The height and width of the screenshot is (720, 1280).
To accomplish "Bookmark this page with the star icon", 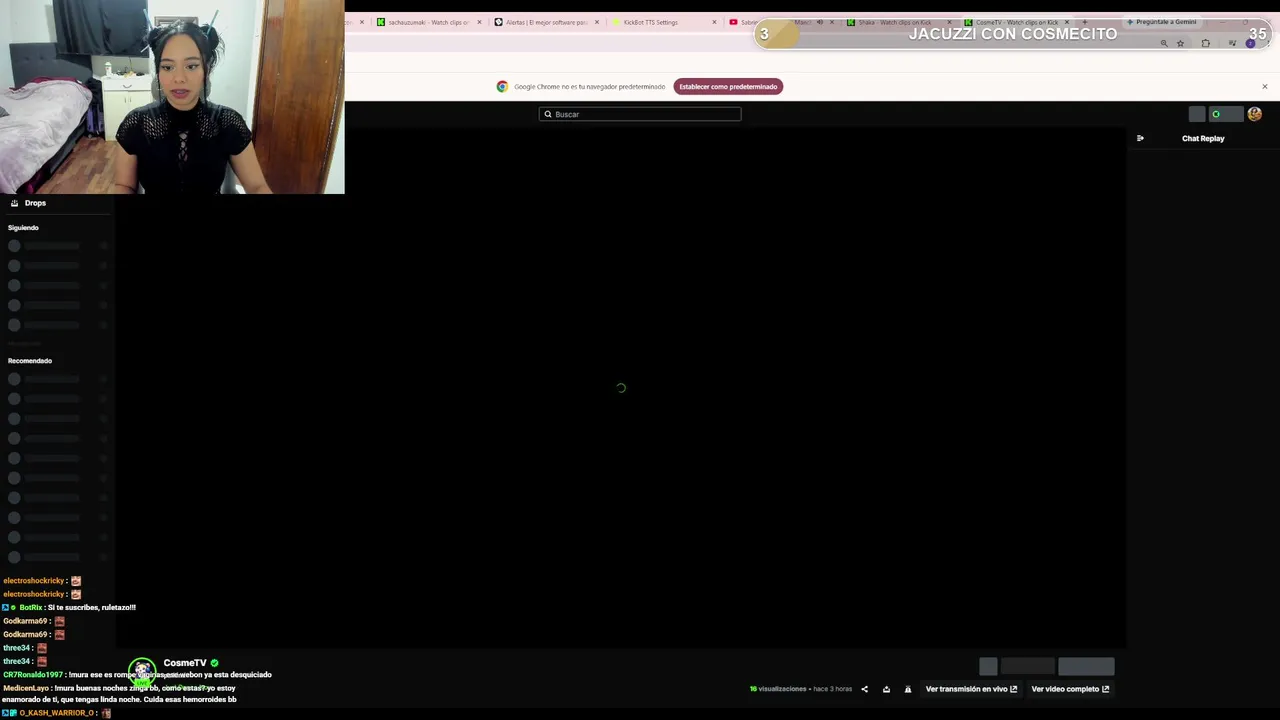I will [x=1180, y=44].
